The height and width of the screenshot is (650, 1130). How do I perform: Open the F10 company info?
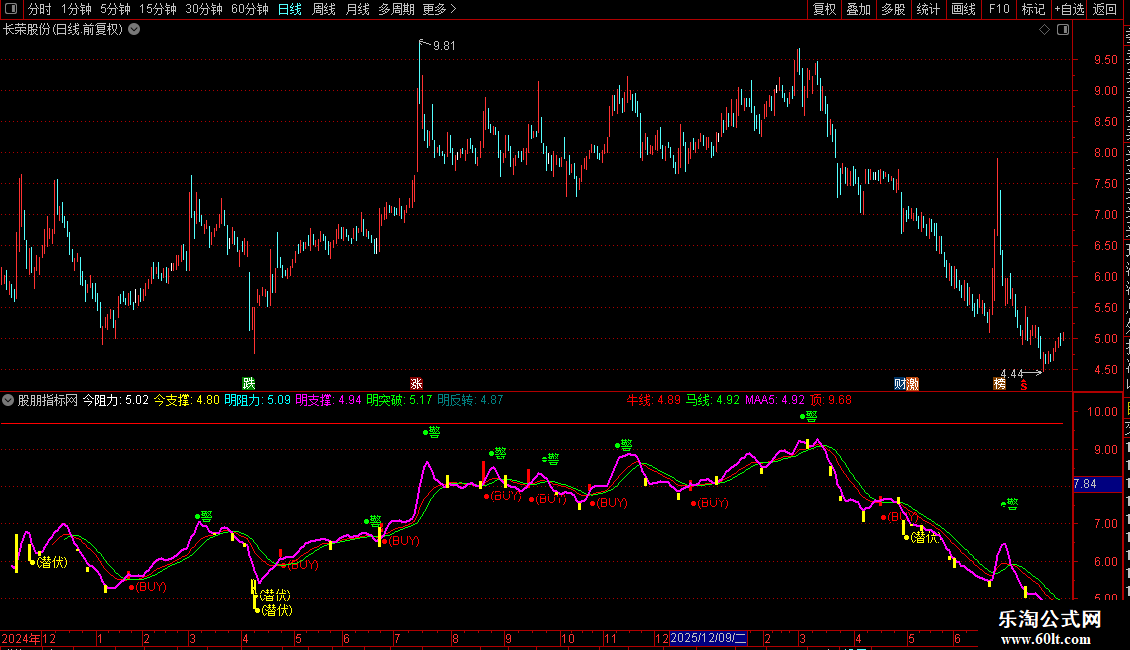999,9
